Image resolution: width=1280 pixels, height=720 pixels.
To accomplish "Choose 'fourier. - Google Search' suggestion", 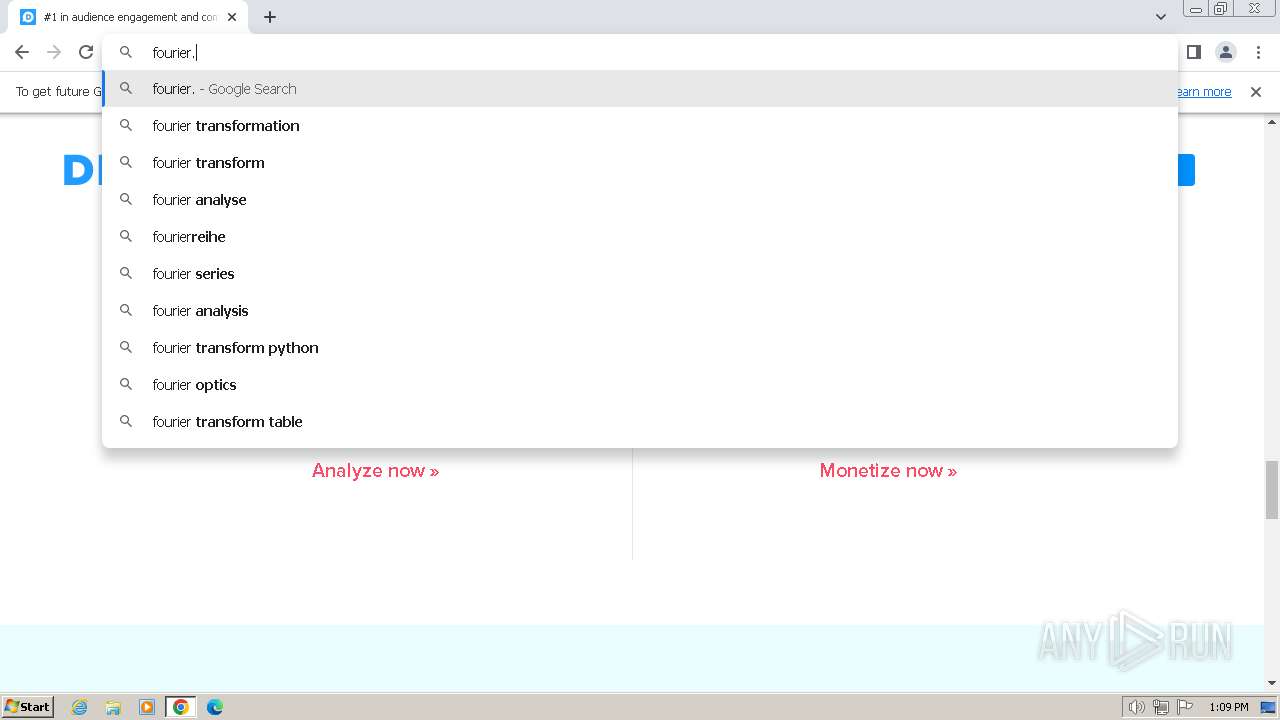I will [640, 89].
